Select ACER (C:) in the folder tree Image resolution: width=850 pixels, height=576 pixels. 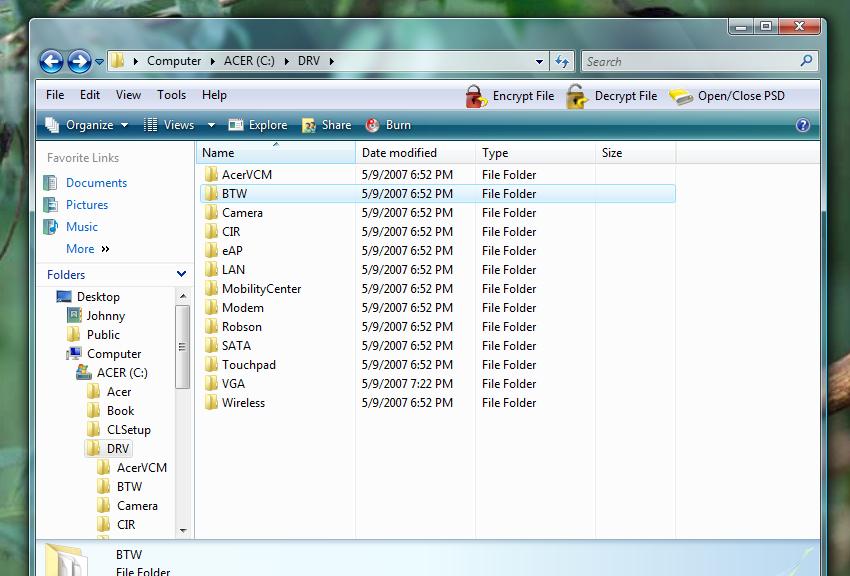122,373
